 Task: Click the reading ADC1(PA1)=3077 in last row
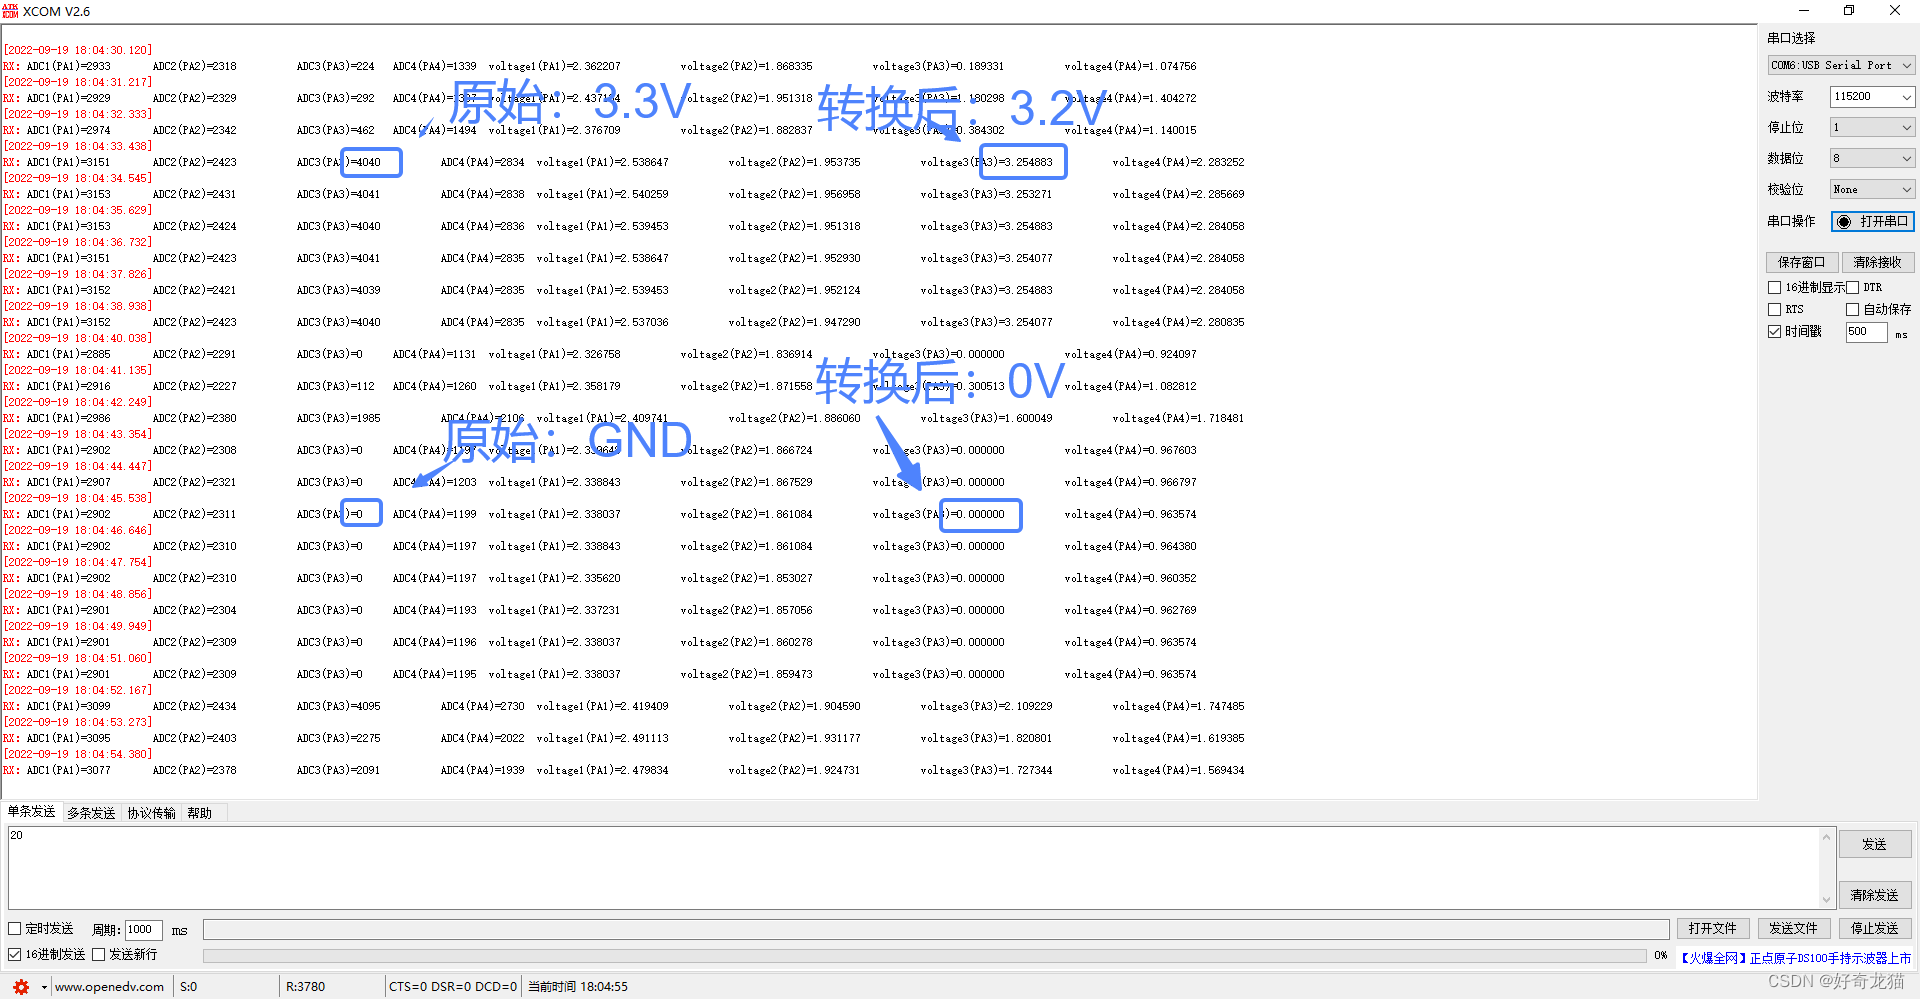click(x=68, y=770)
